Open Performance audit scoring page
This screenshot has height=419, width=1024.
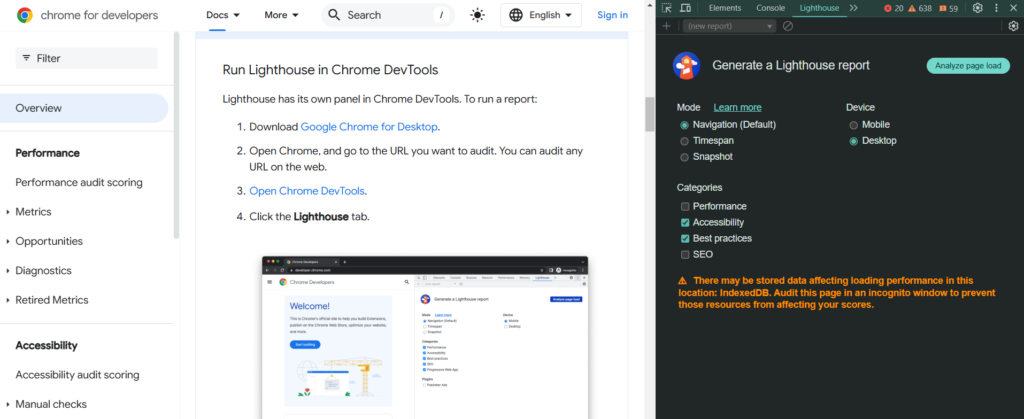(x=79, y=182)
